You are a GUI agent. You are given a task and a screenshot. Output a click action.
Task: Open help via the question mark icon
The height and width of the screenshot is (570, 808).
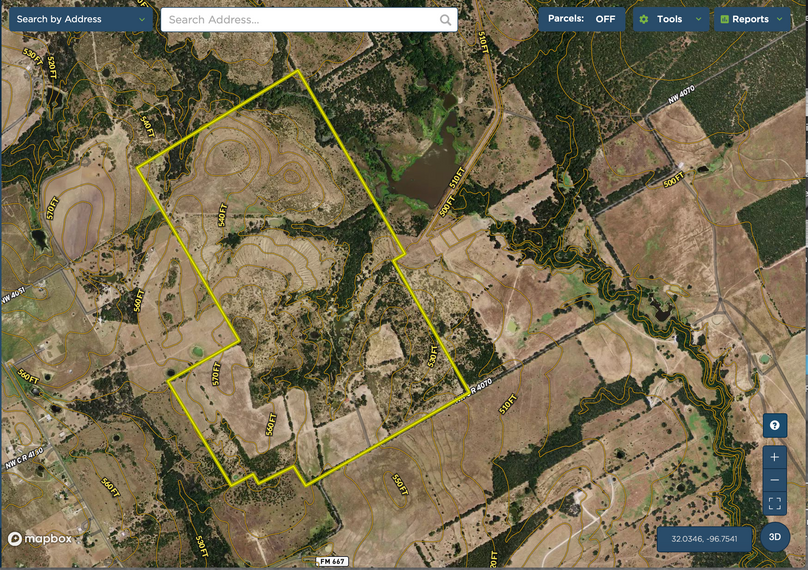pyautogui.click(x=775, y=426)
